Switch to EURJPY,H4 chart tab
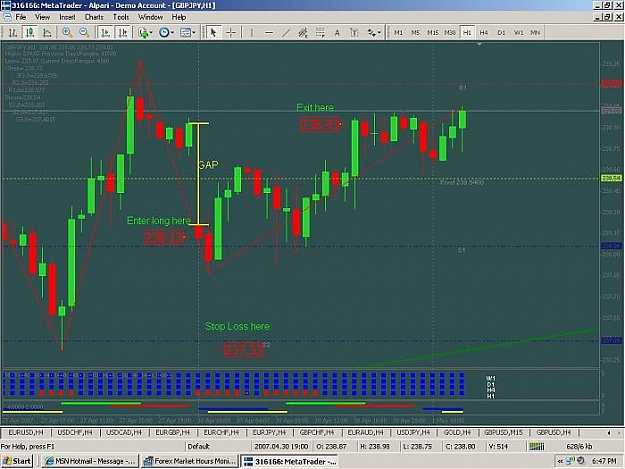The width and height of the screenshot is (625, 469). (x=269, y=432)
